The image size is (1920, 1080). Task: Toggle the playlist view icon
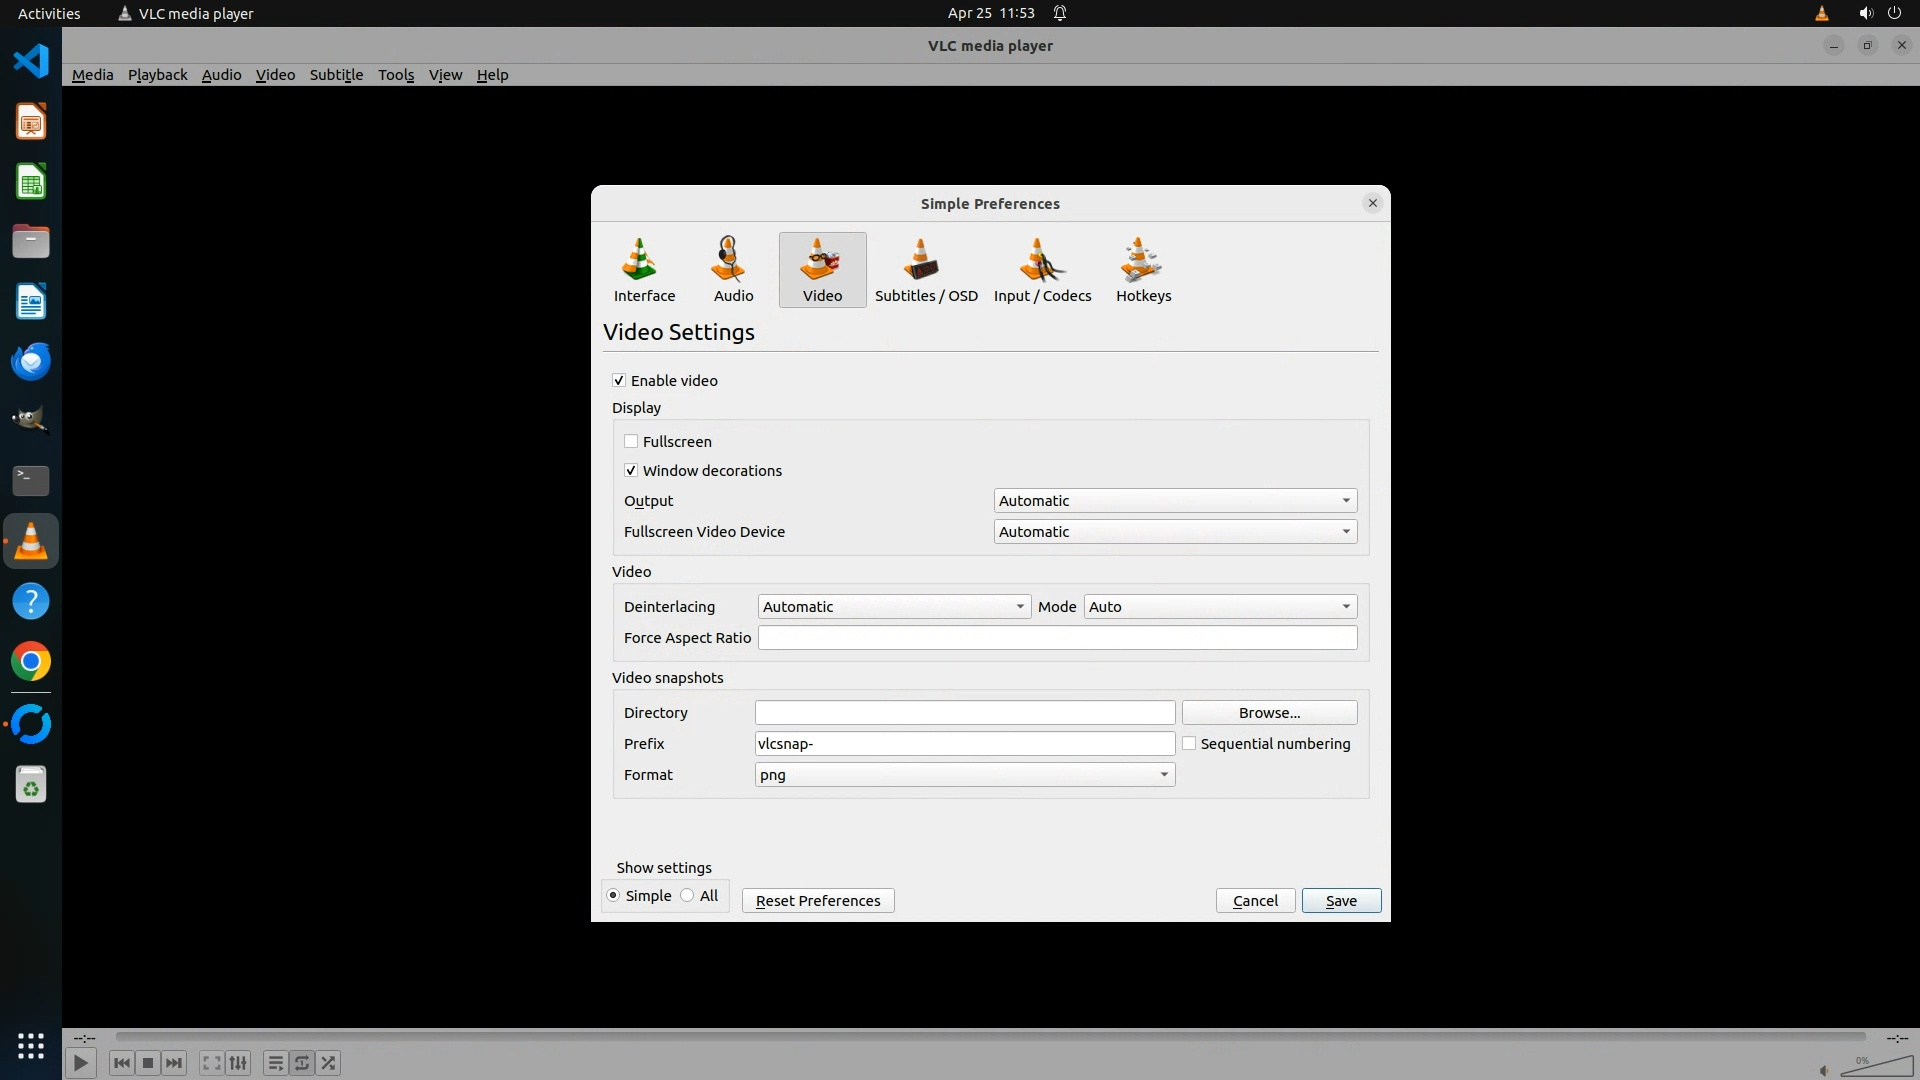tap(275, 1063)
